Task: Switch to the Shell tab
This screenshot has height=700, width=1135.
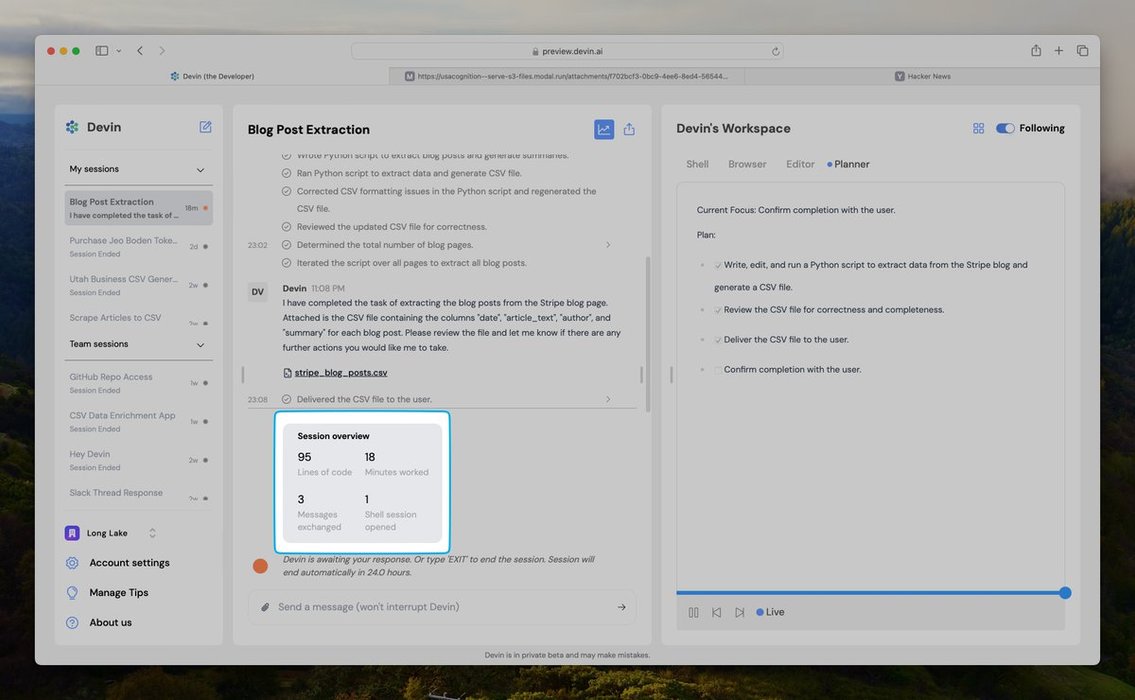Action: [x=697, y=164]
